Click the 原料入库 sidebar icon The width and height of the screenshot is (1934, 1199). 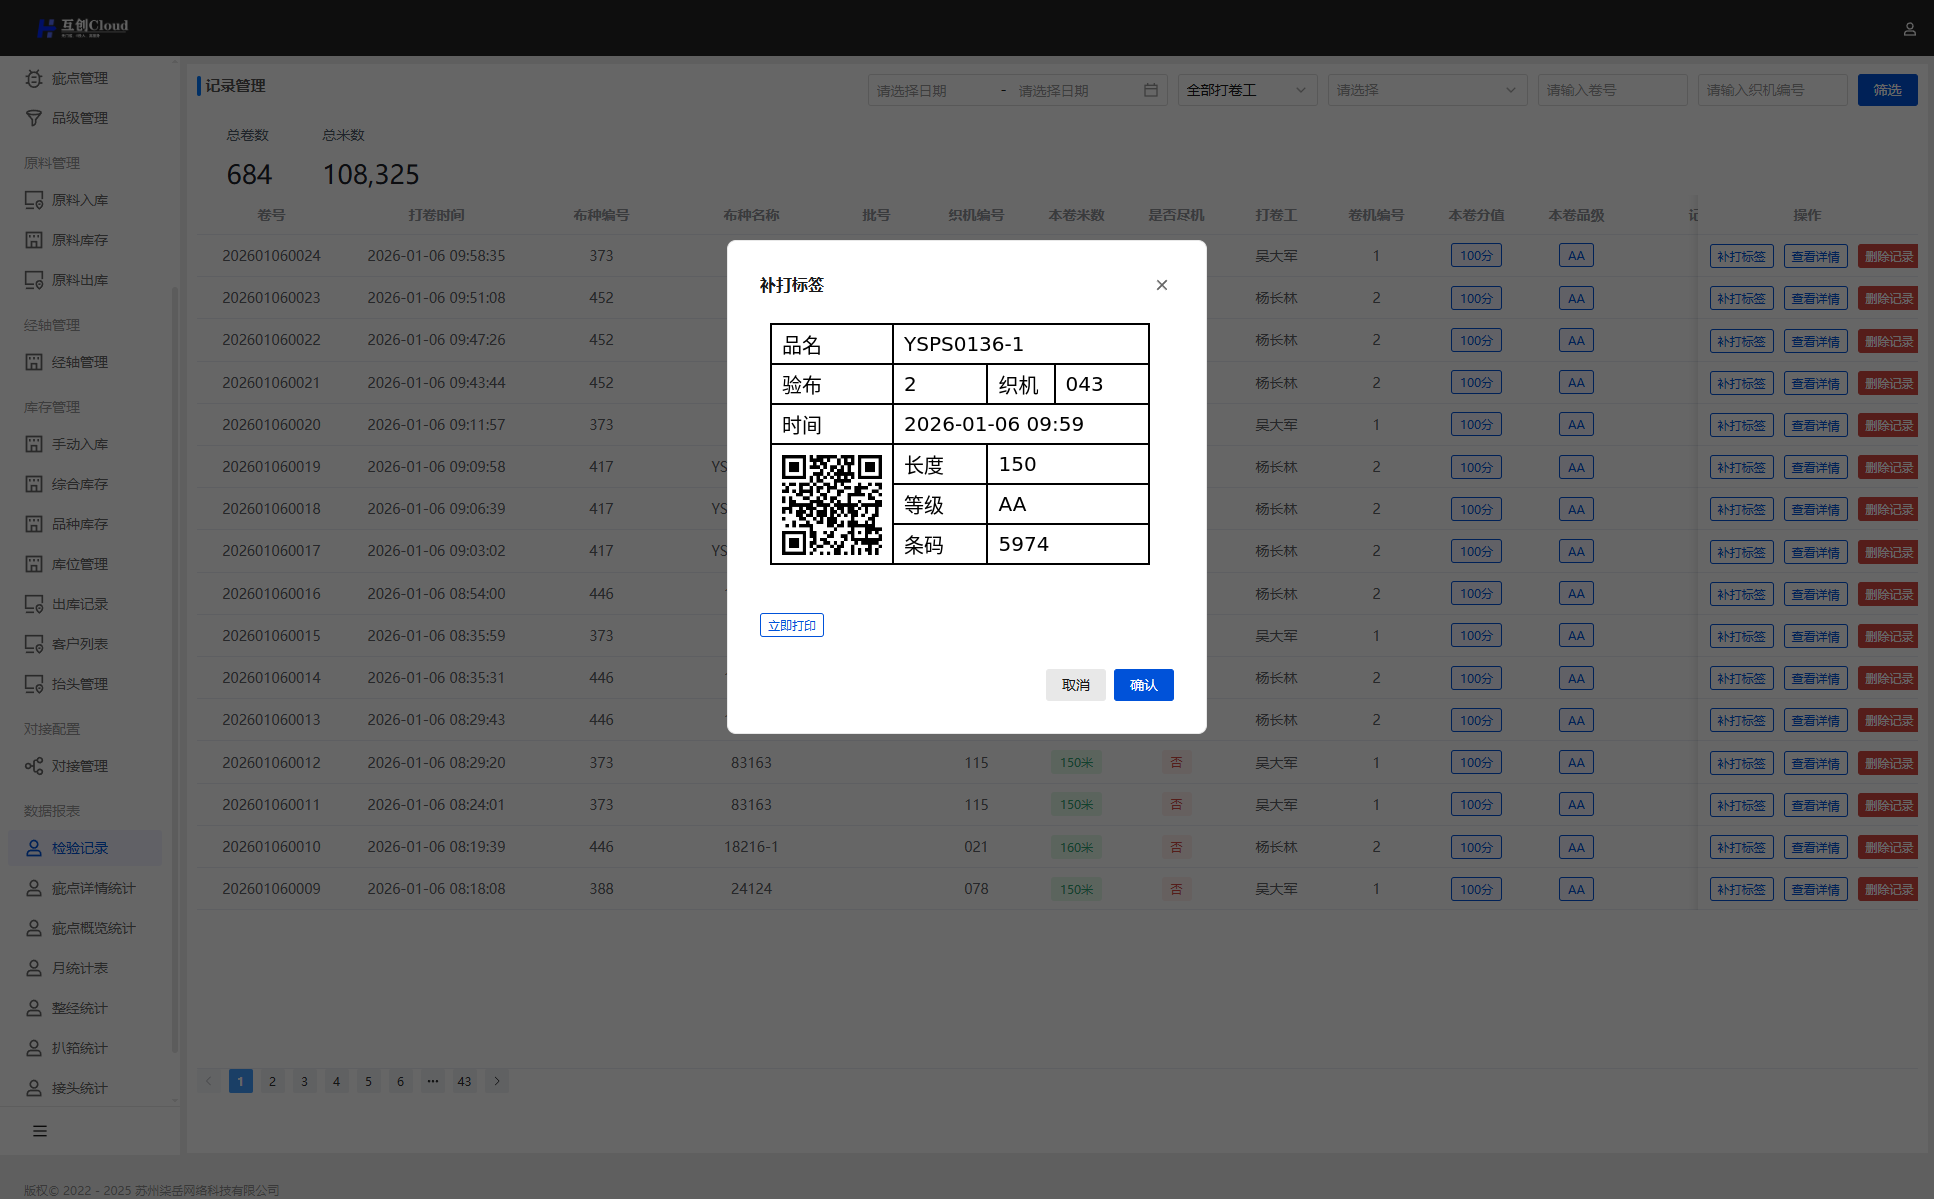(x=34, y=200)
